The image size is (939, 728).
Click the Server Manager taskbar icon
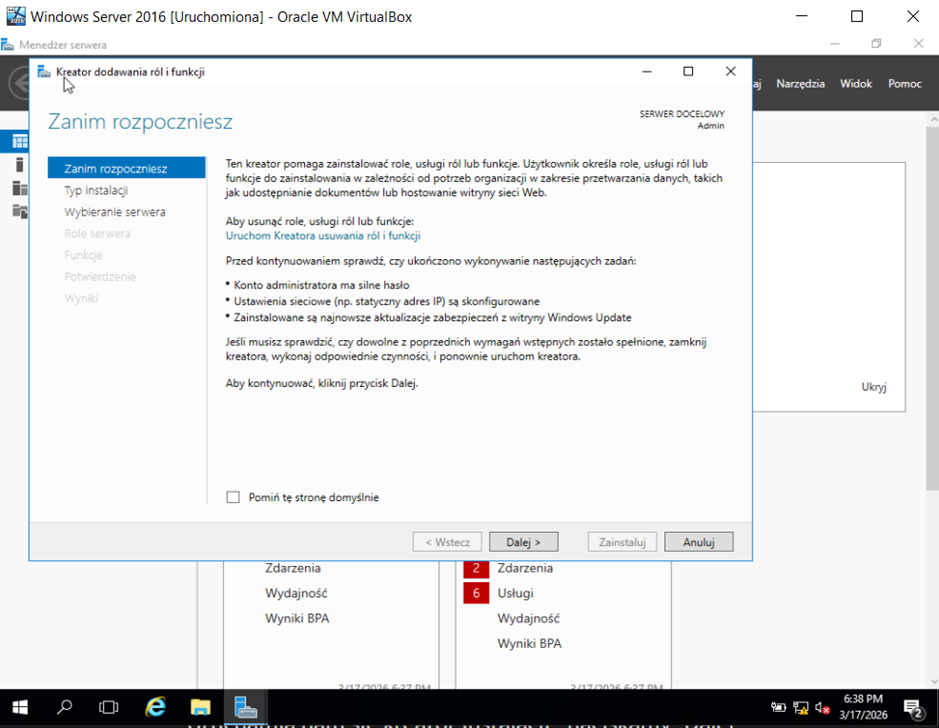[x=246, y=707]
